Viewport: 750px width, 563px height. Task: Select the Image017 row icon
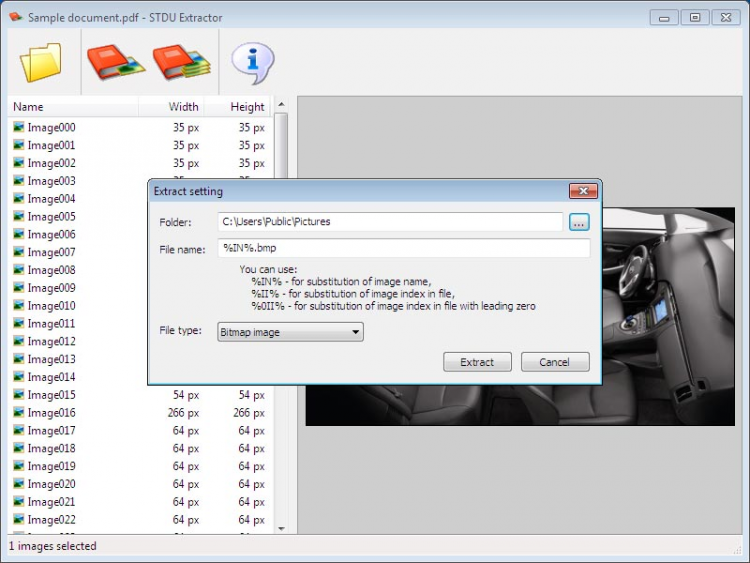[x=19, y=431]
